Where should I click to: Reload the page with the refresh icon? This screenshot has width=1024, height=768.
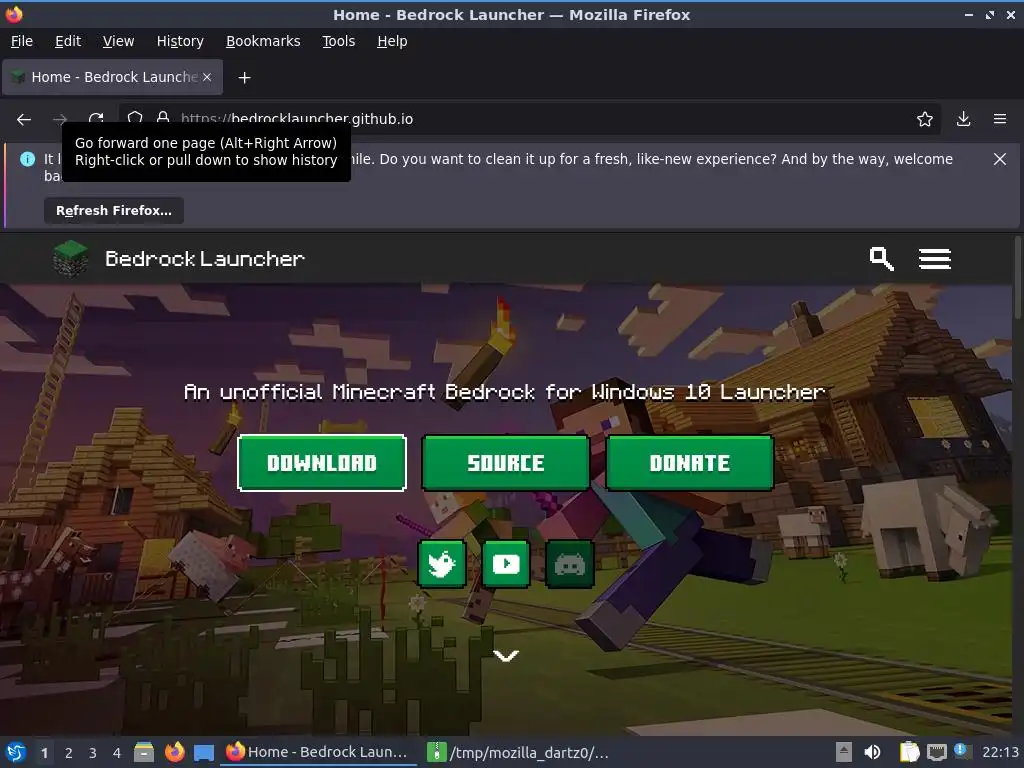(96, 118)
